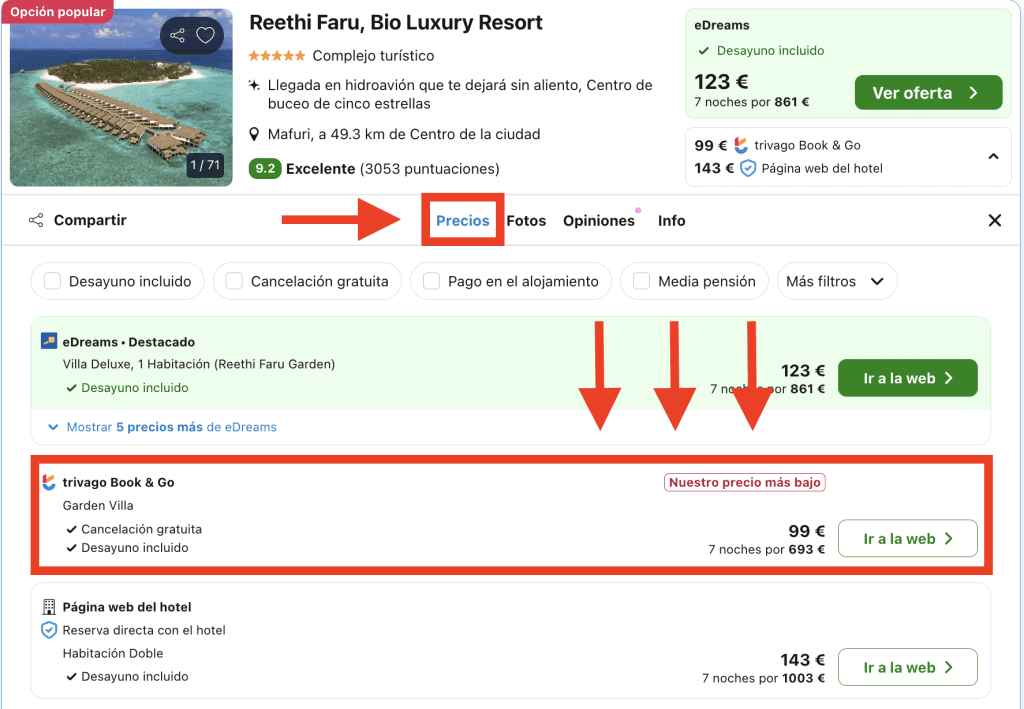Screen dimensions: 1024x709
Task: Click the trivago Book & Go logo icon
Action: coord(49,482)
